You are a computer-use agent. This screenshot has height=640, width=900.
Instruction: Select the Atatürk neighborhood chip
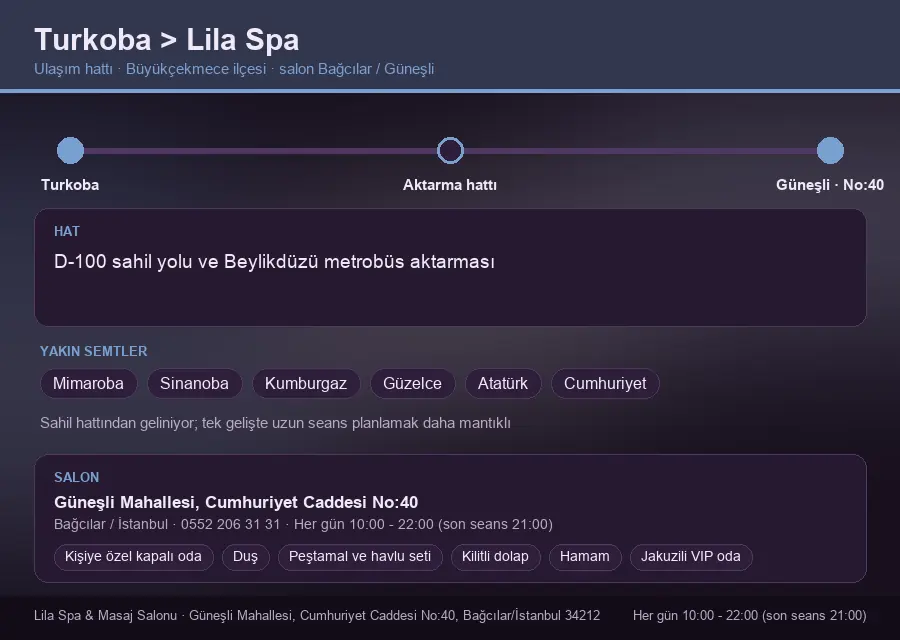click(x=503, y=383)
